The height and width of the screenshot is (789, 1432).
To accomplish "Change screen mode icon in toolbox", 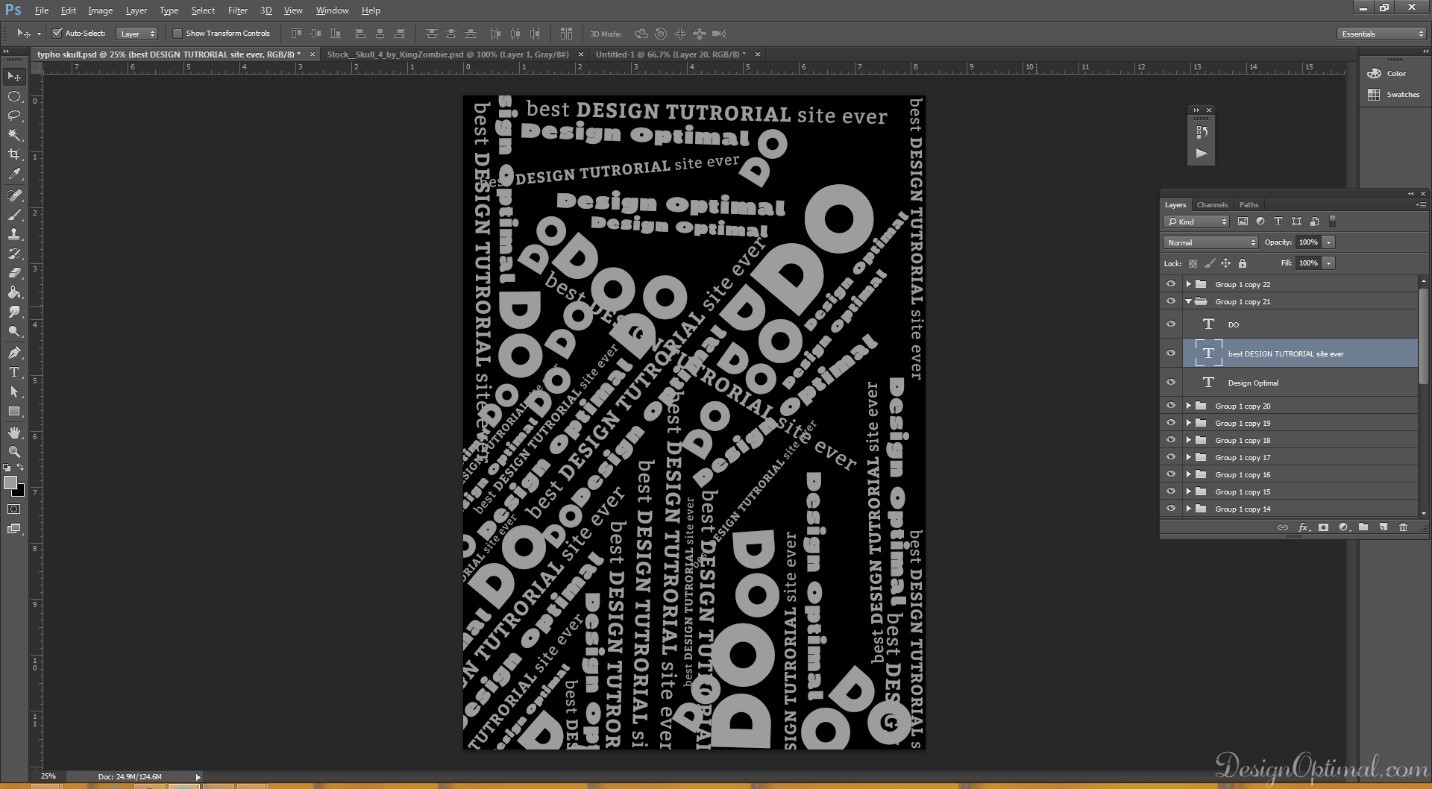I will pyautogui.click(x=14, y=529).
